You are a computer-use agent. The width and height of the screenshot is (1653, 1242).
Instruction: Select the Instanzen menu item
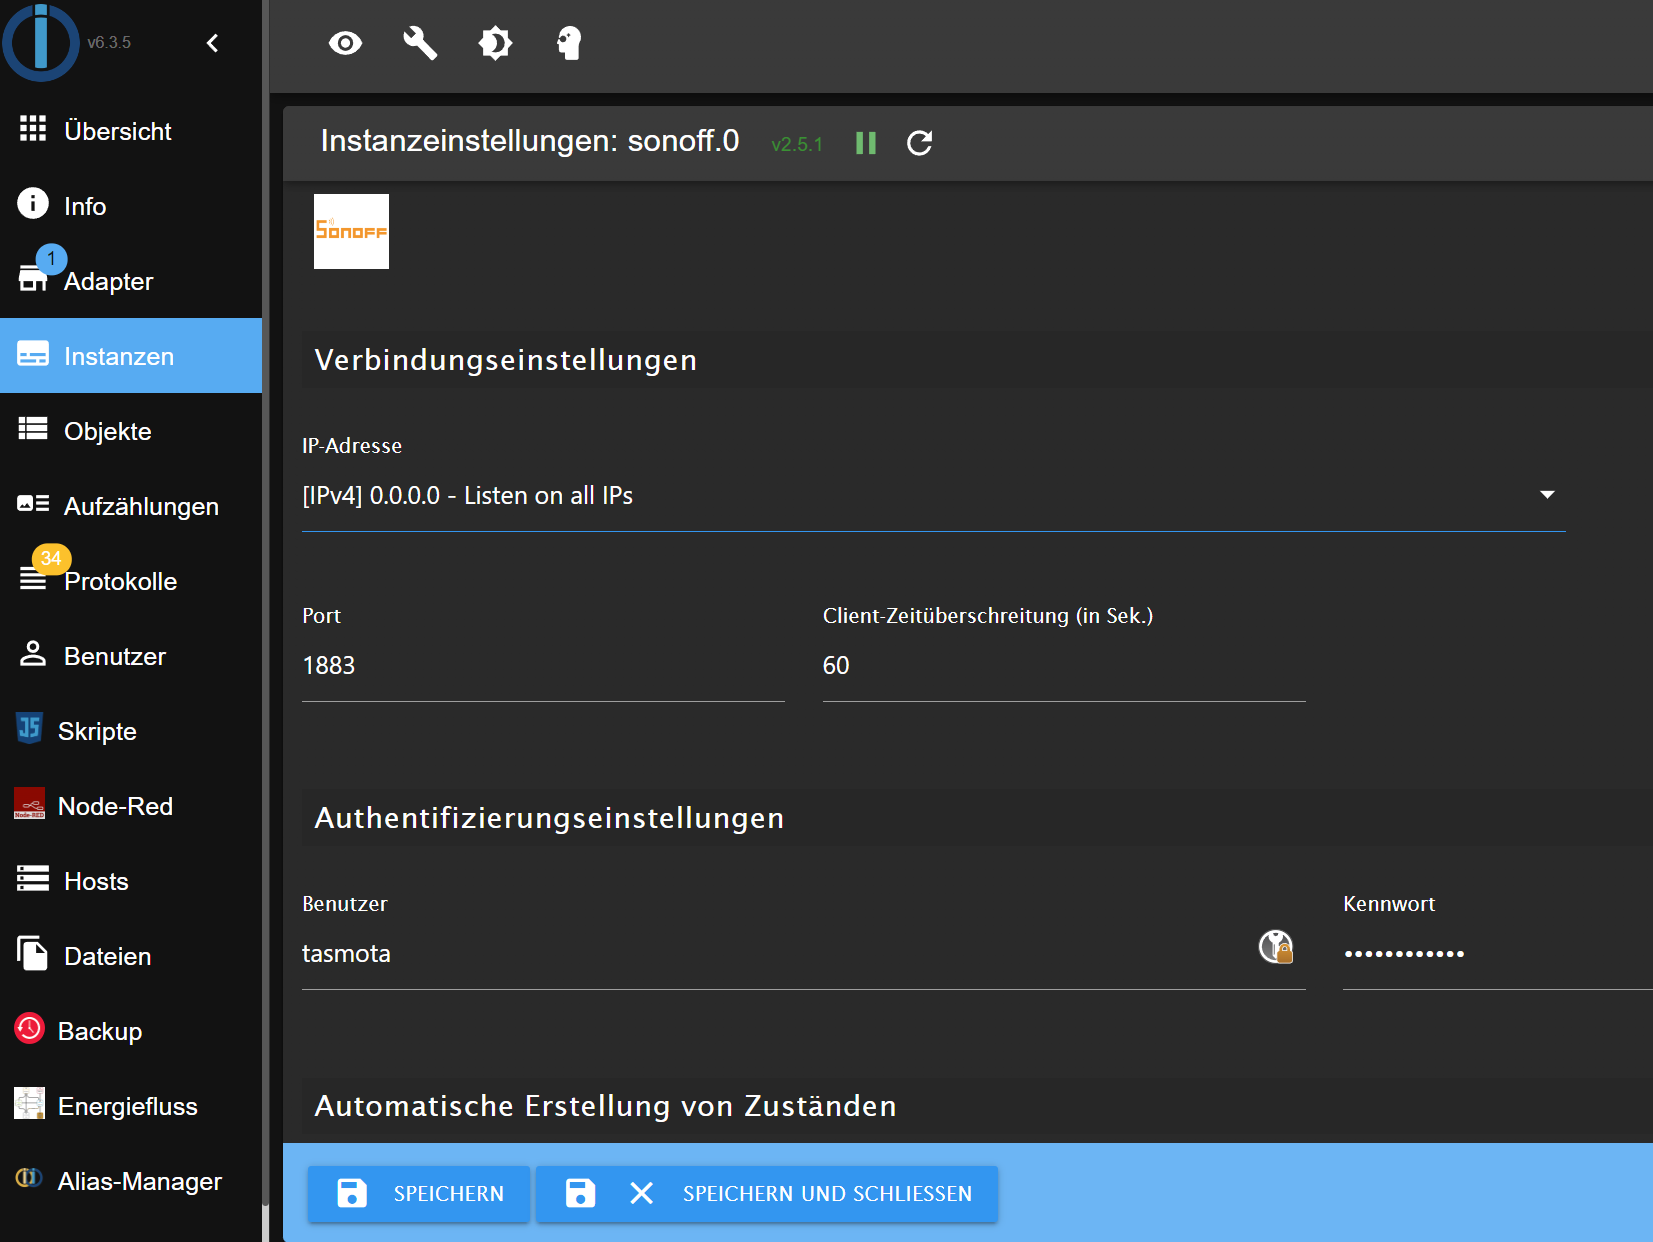[131, 356]
